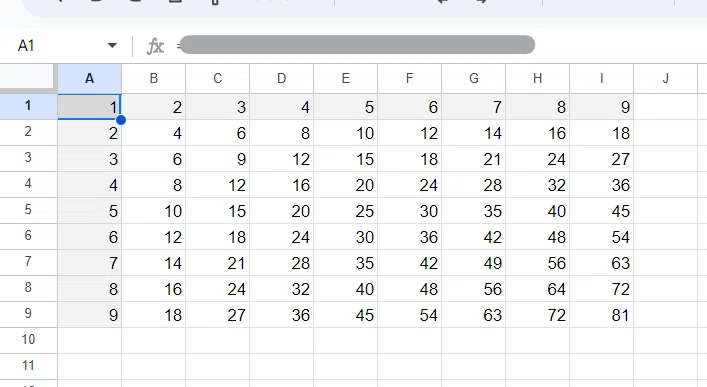Select the row 1 header
The image size is (707, 387).
[28, 106]
